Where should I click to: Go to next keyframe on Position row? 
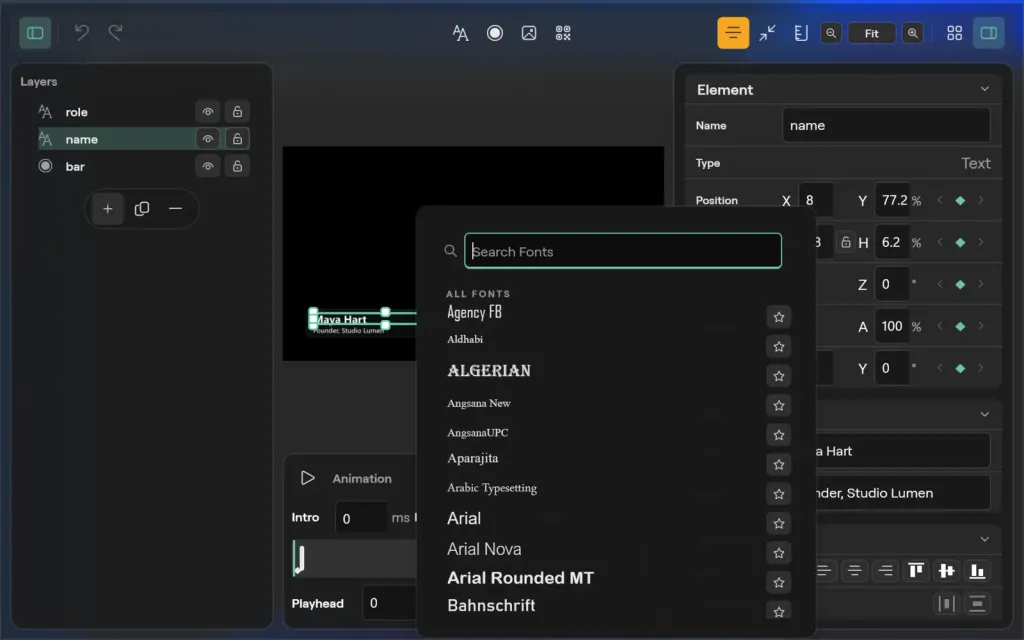pyautogui.click(x=980, y=200)
